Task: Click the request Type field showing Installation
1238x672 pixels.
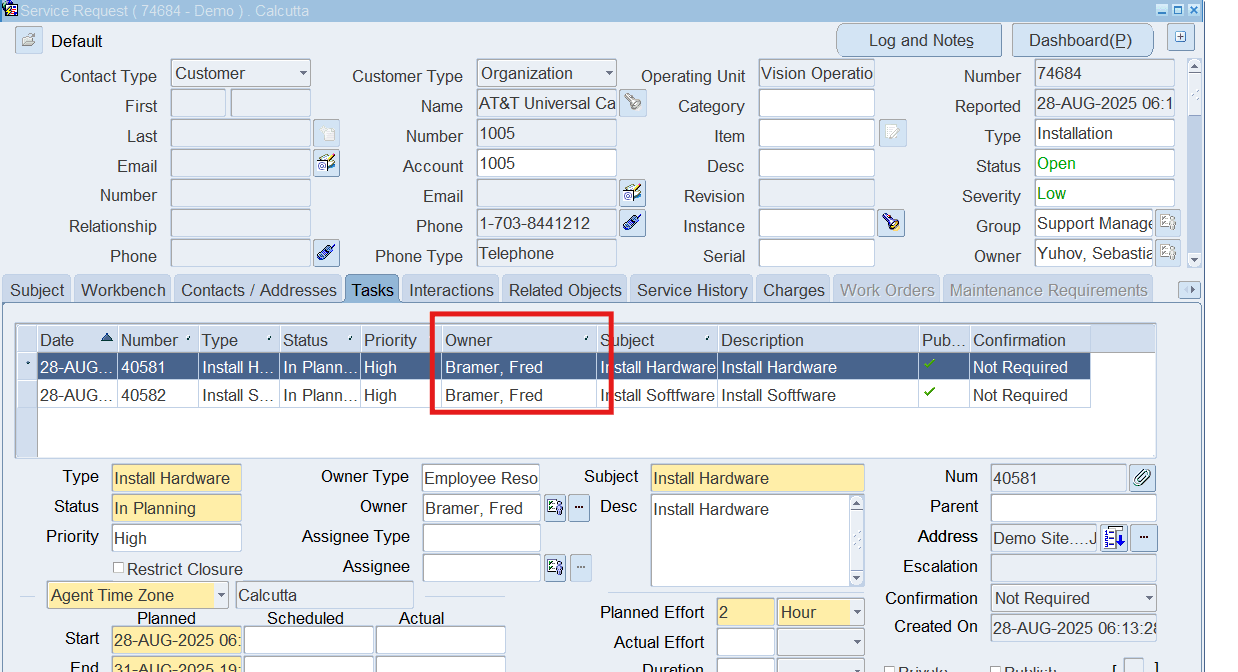Action: [x=1104, y=133]
